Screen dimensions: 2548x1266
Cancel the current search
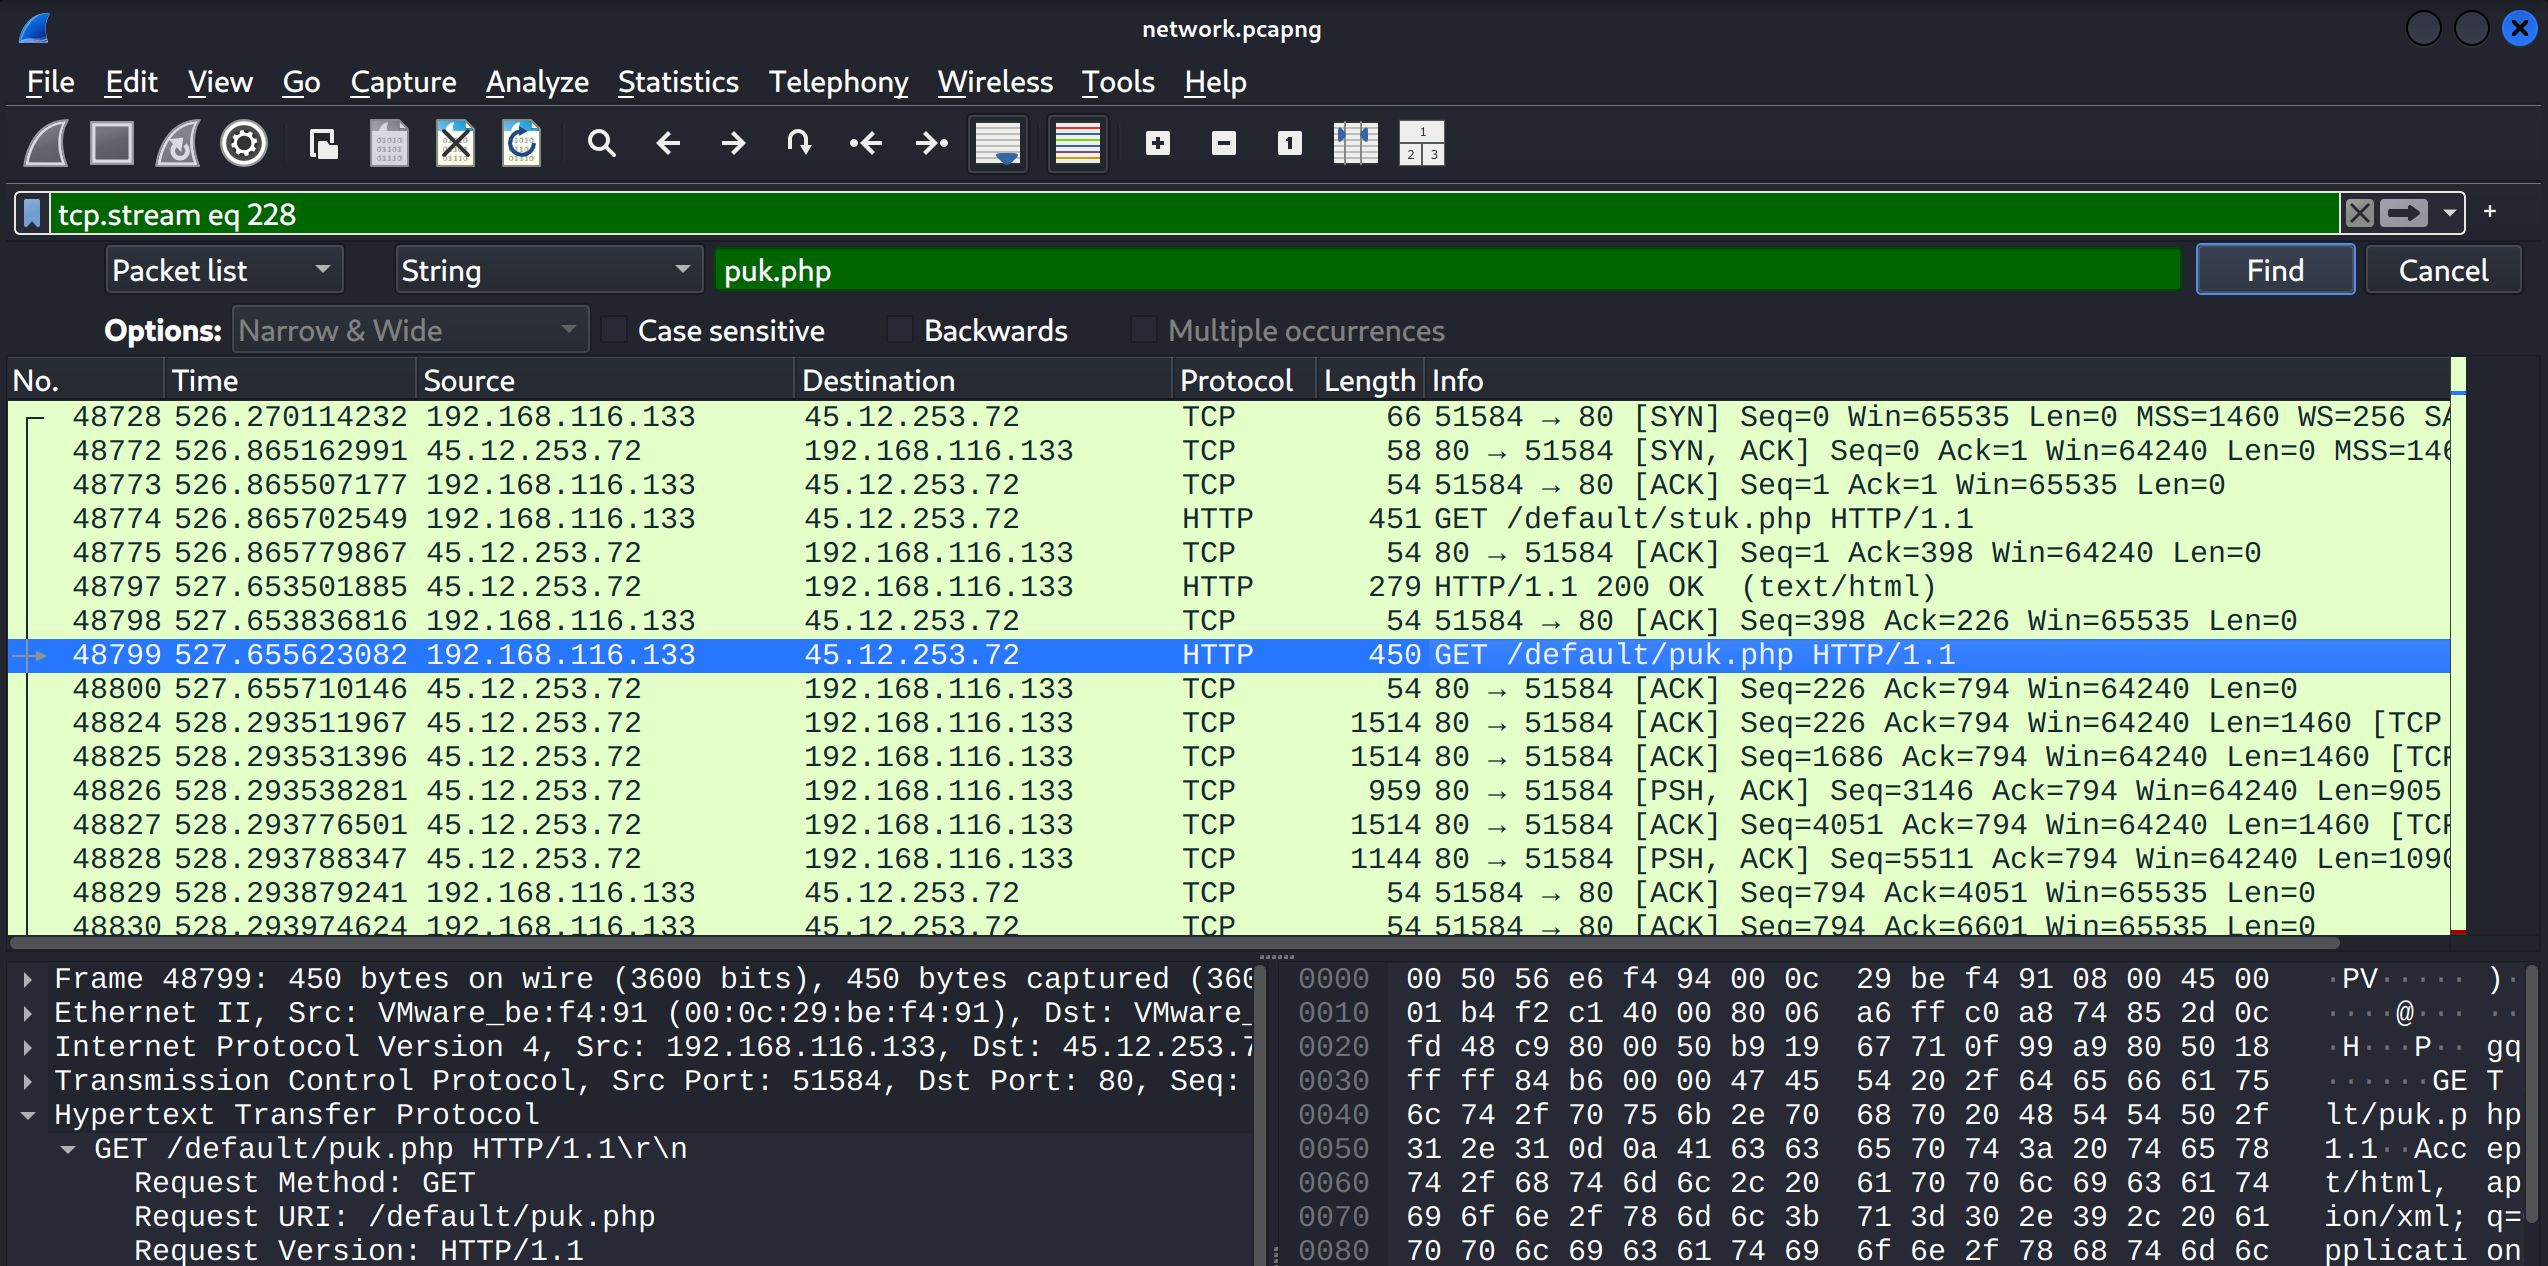[x=2443, y=269]
